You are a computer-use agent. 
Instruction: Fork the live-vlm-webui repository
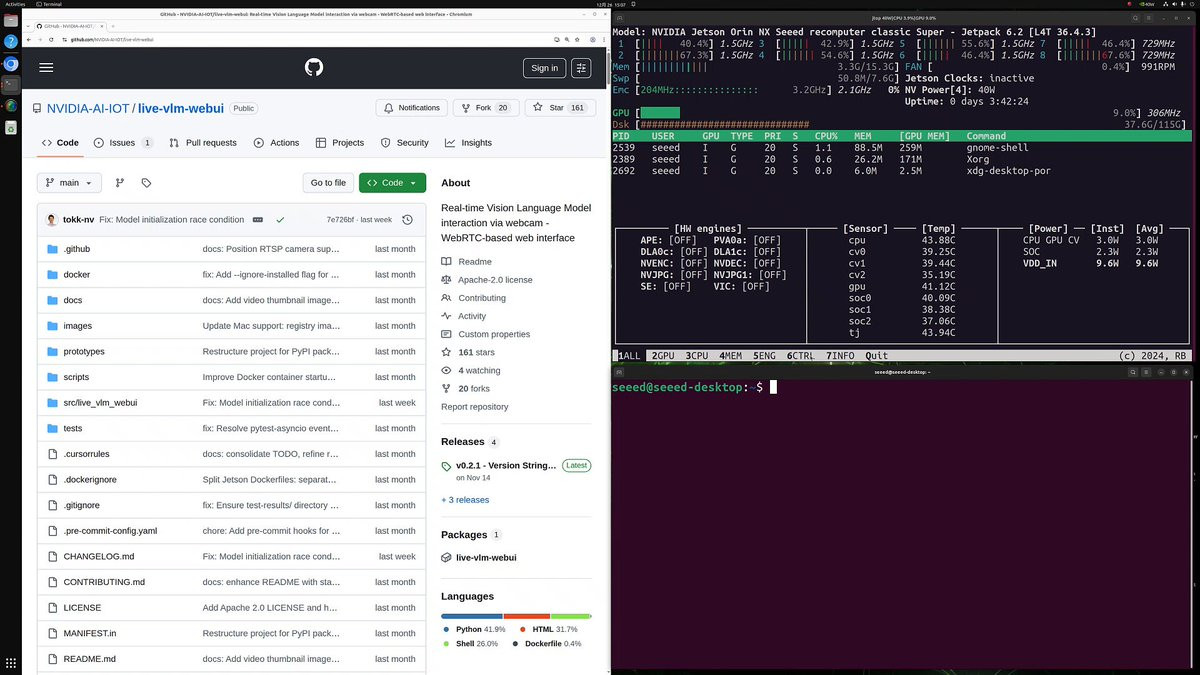(x=485, y=108)
